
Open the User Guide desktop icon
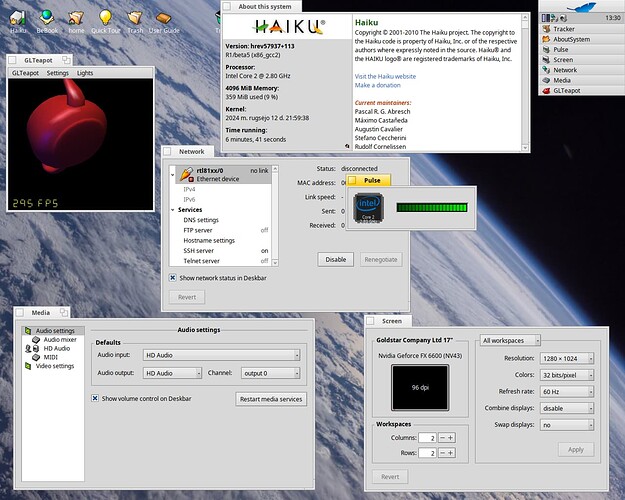[x=164, y=18]
